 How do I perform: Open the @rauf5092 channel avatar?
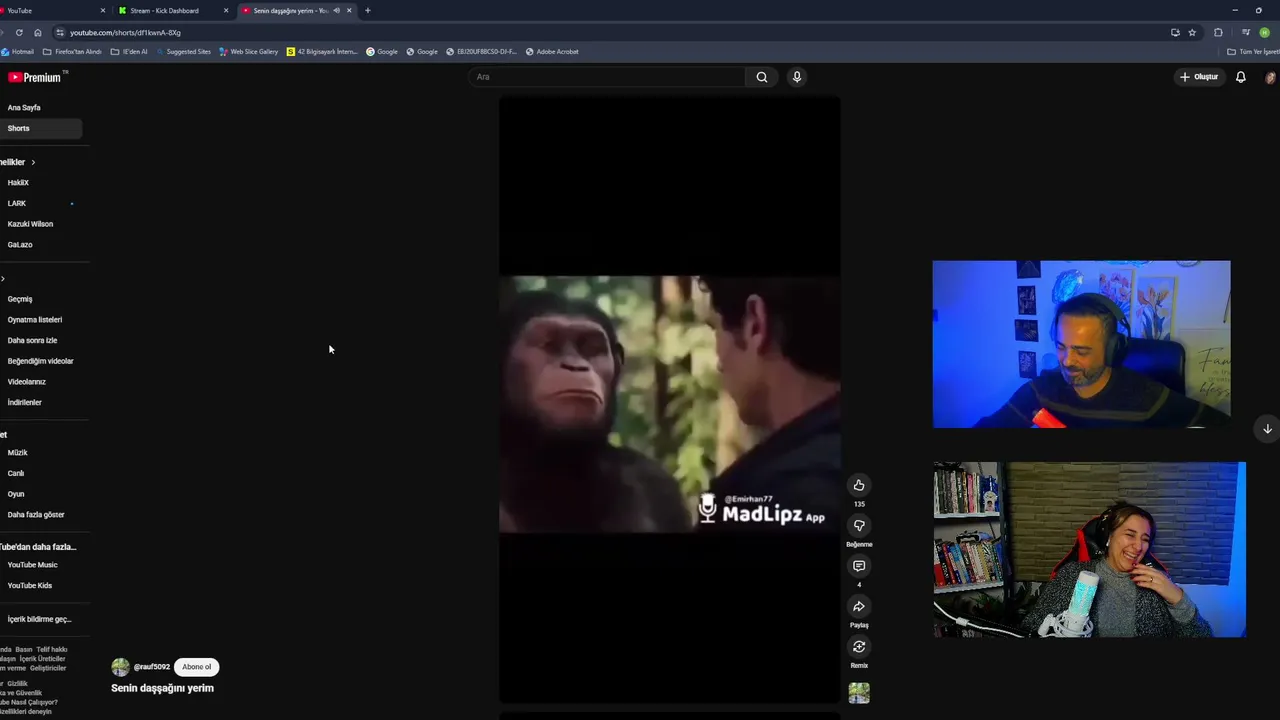(x=121, y=667)
